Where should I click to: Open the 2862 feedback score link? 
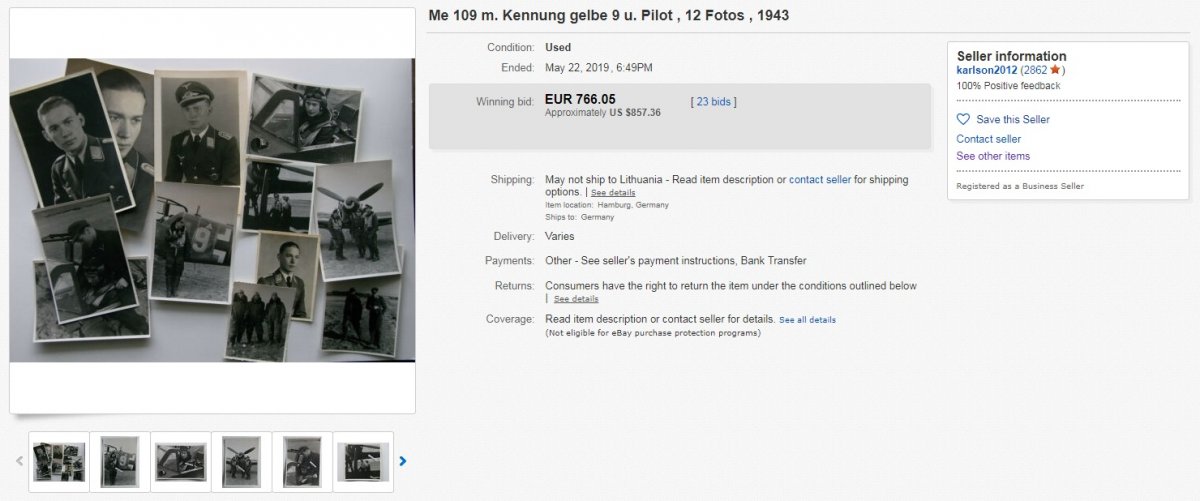point(1034,70)
